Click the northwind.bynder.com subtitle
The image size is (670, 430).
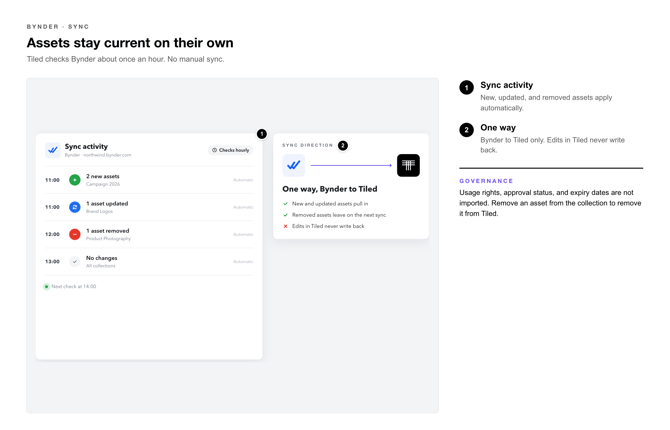click(98, 155)
